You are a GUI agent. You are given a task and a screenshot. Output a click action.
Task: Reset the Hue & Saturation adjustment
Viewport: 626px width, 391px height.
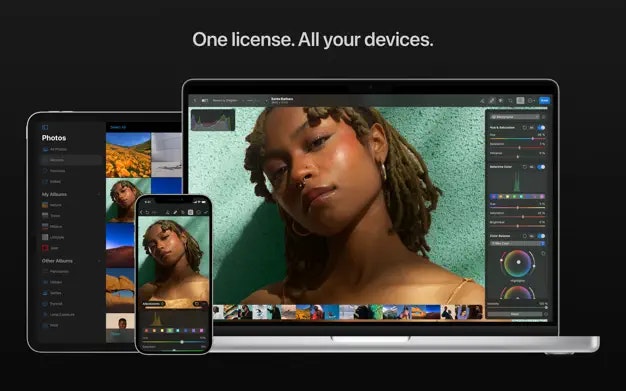point(525,128)
